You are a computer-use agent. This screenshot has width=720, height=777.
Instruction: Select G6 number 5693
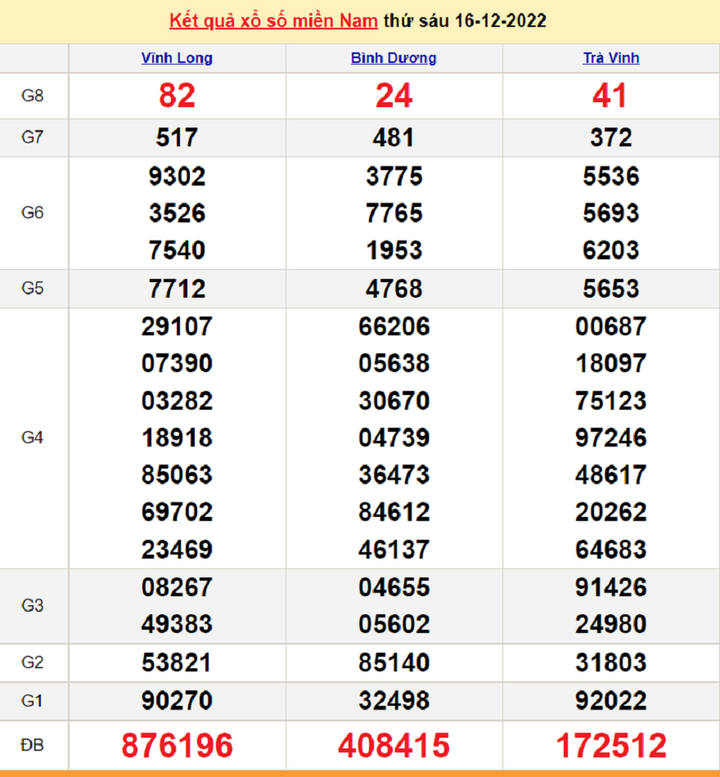tap(611, 213)
